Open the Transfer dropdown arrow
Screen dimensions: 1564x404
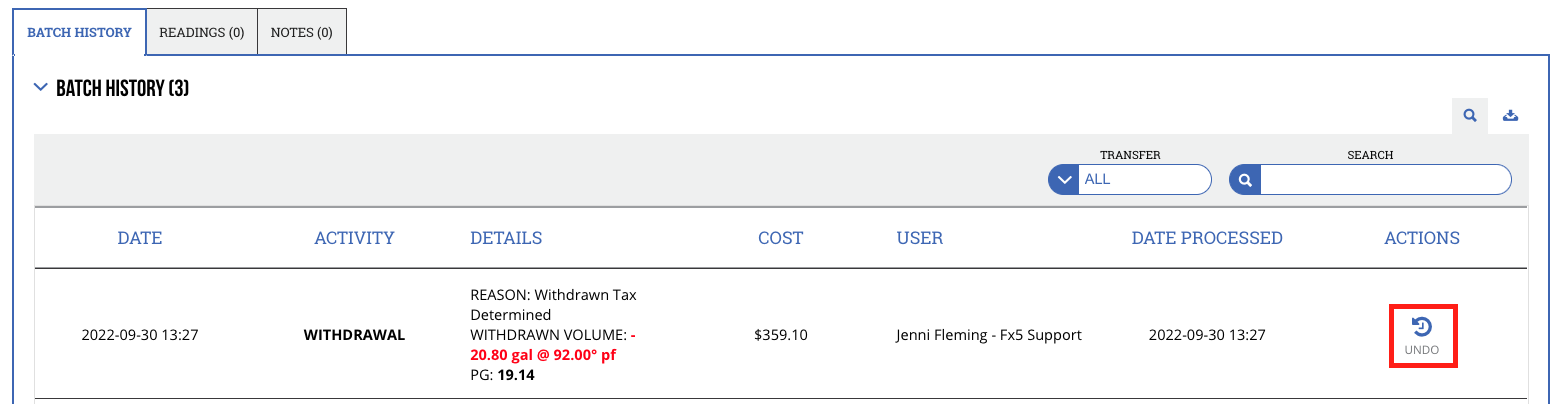[x=1064, y=180]
